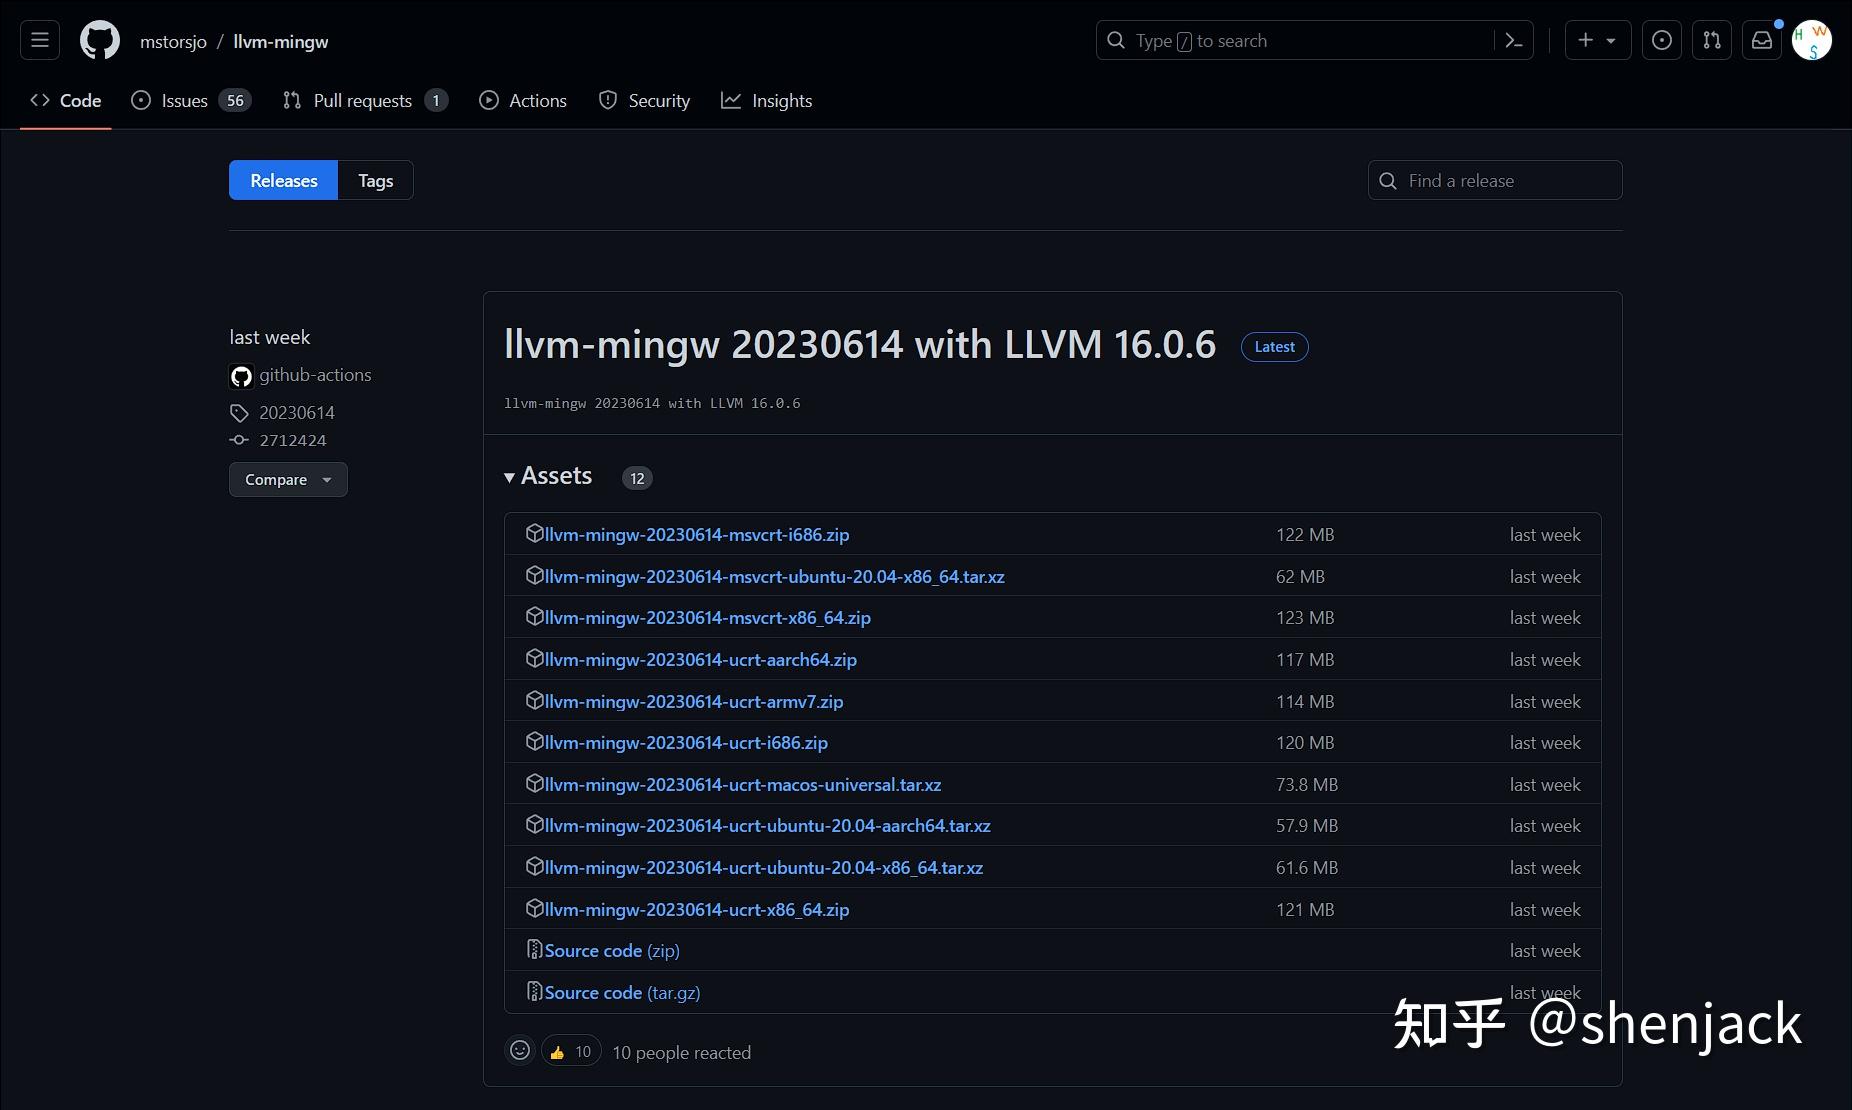
Task: Download ucrt-ubuntu-20.04-aarch64.tar.xz asset
Action: click(x=768, y=825)
